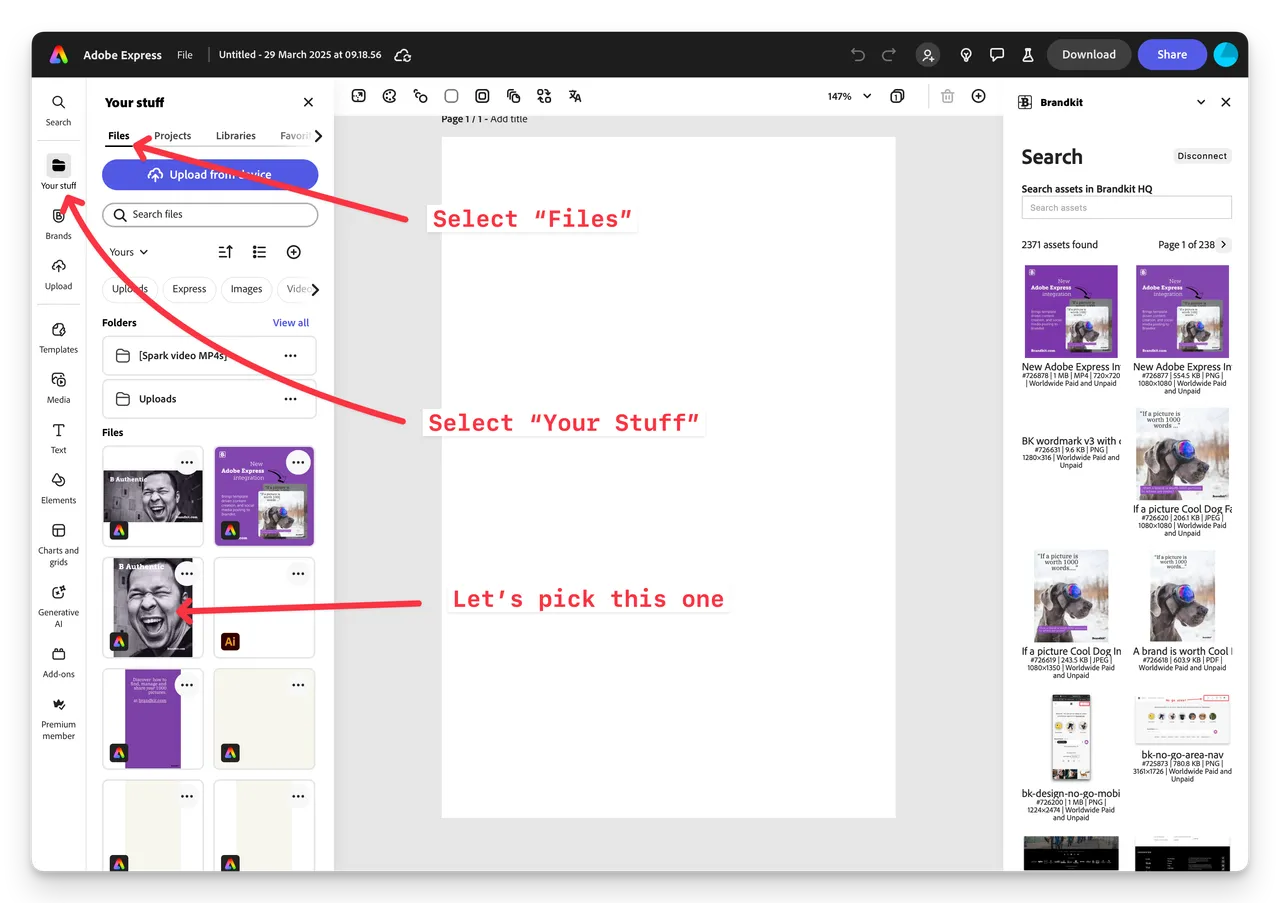
Task: Click the create new plus icon near Yours
Action: point(293,252)
